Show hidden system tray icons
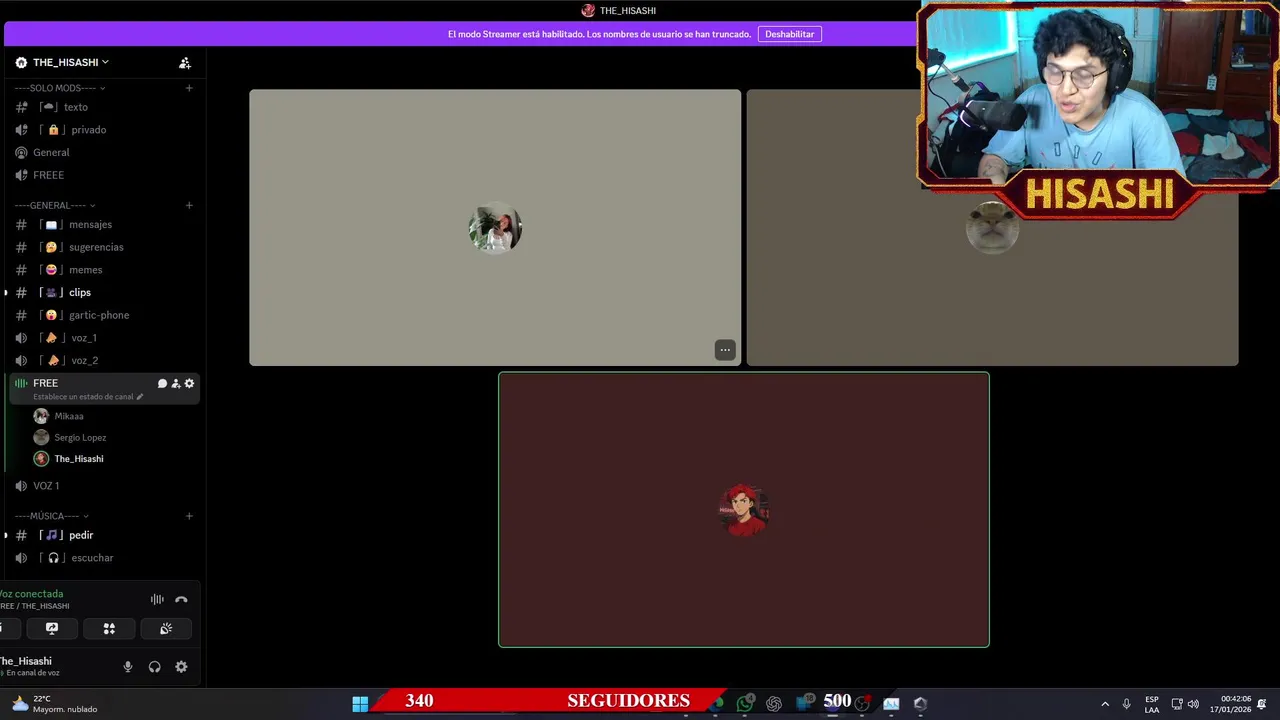 (x=1105, y=704)
